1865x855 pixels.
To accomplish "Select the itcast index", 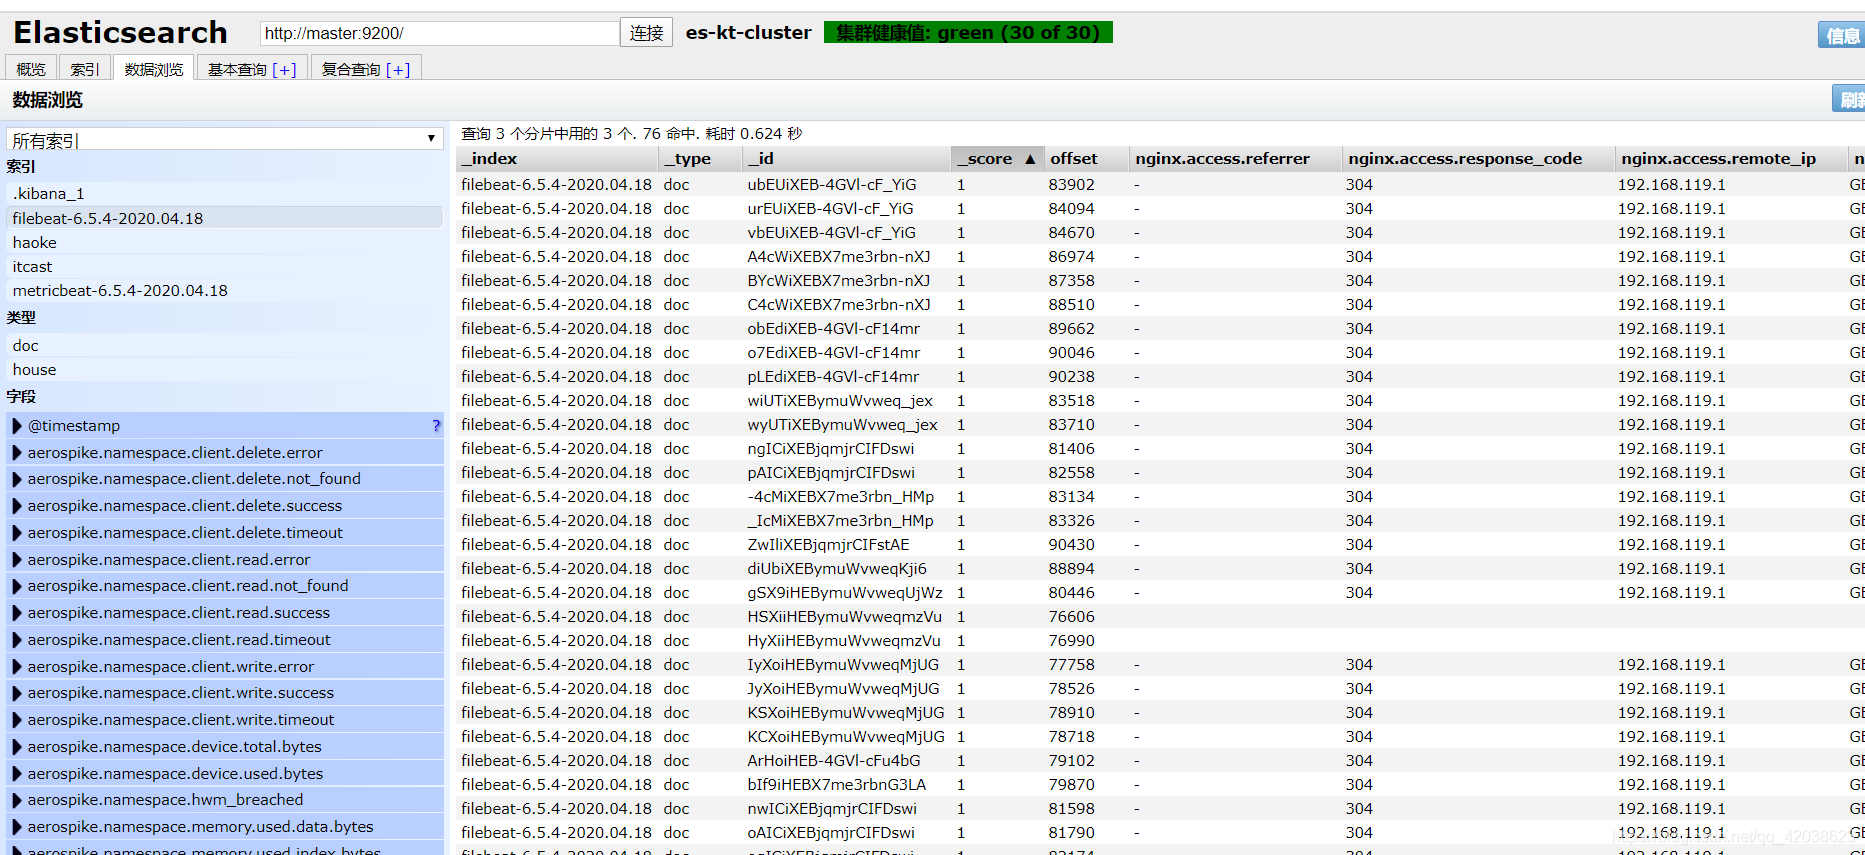I will (x=224, y=266).
